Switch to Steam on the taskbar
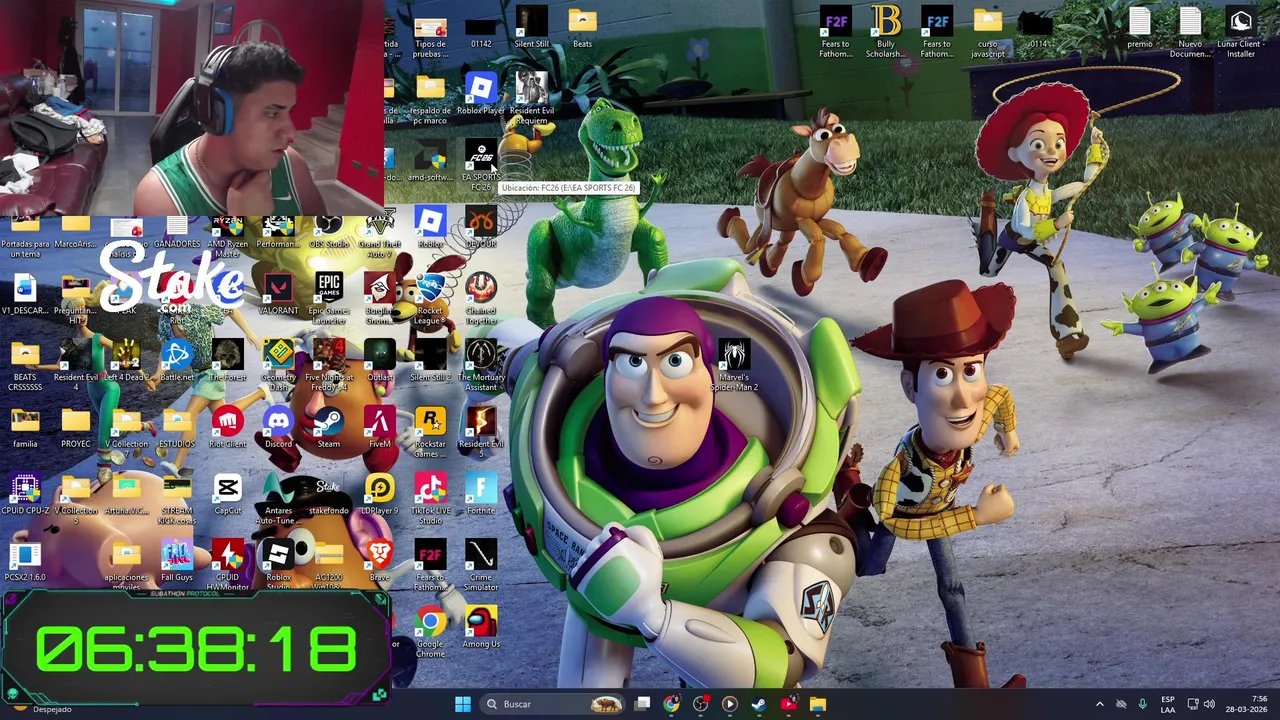1280x720 pixels. [759, 704]
